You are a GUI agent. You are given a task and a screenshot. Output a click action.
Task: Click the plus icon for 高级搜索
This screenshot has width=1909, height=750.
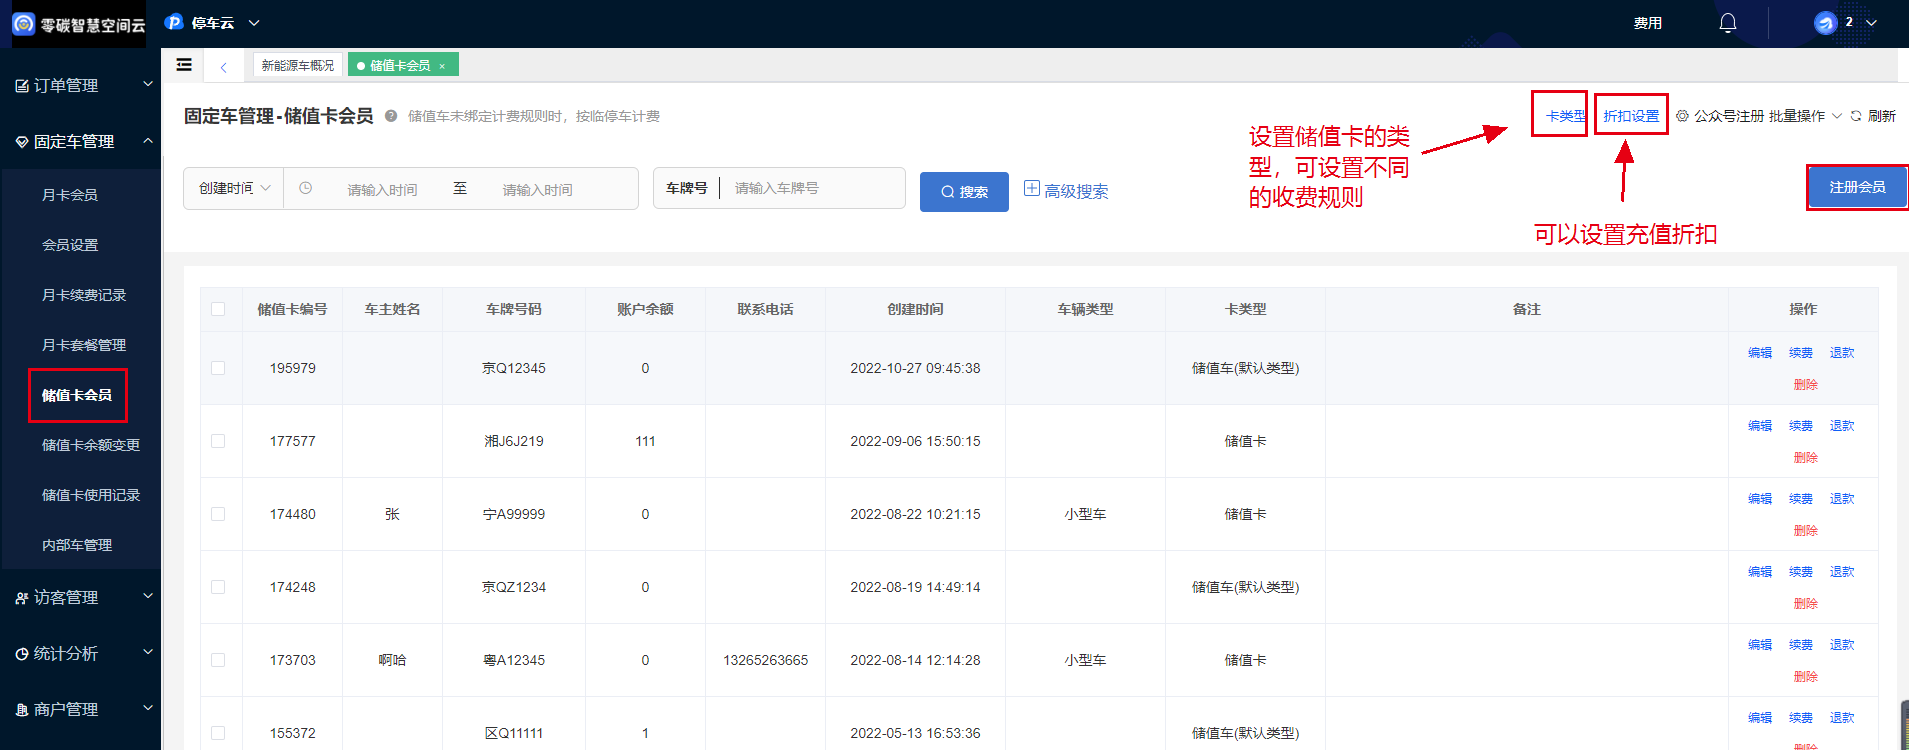(1031, 188)
